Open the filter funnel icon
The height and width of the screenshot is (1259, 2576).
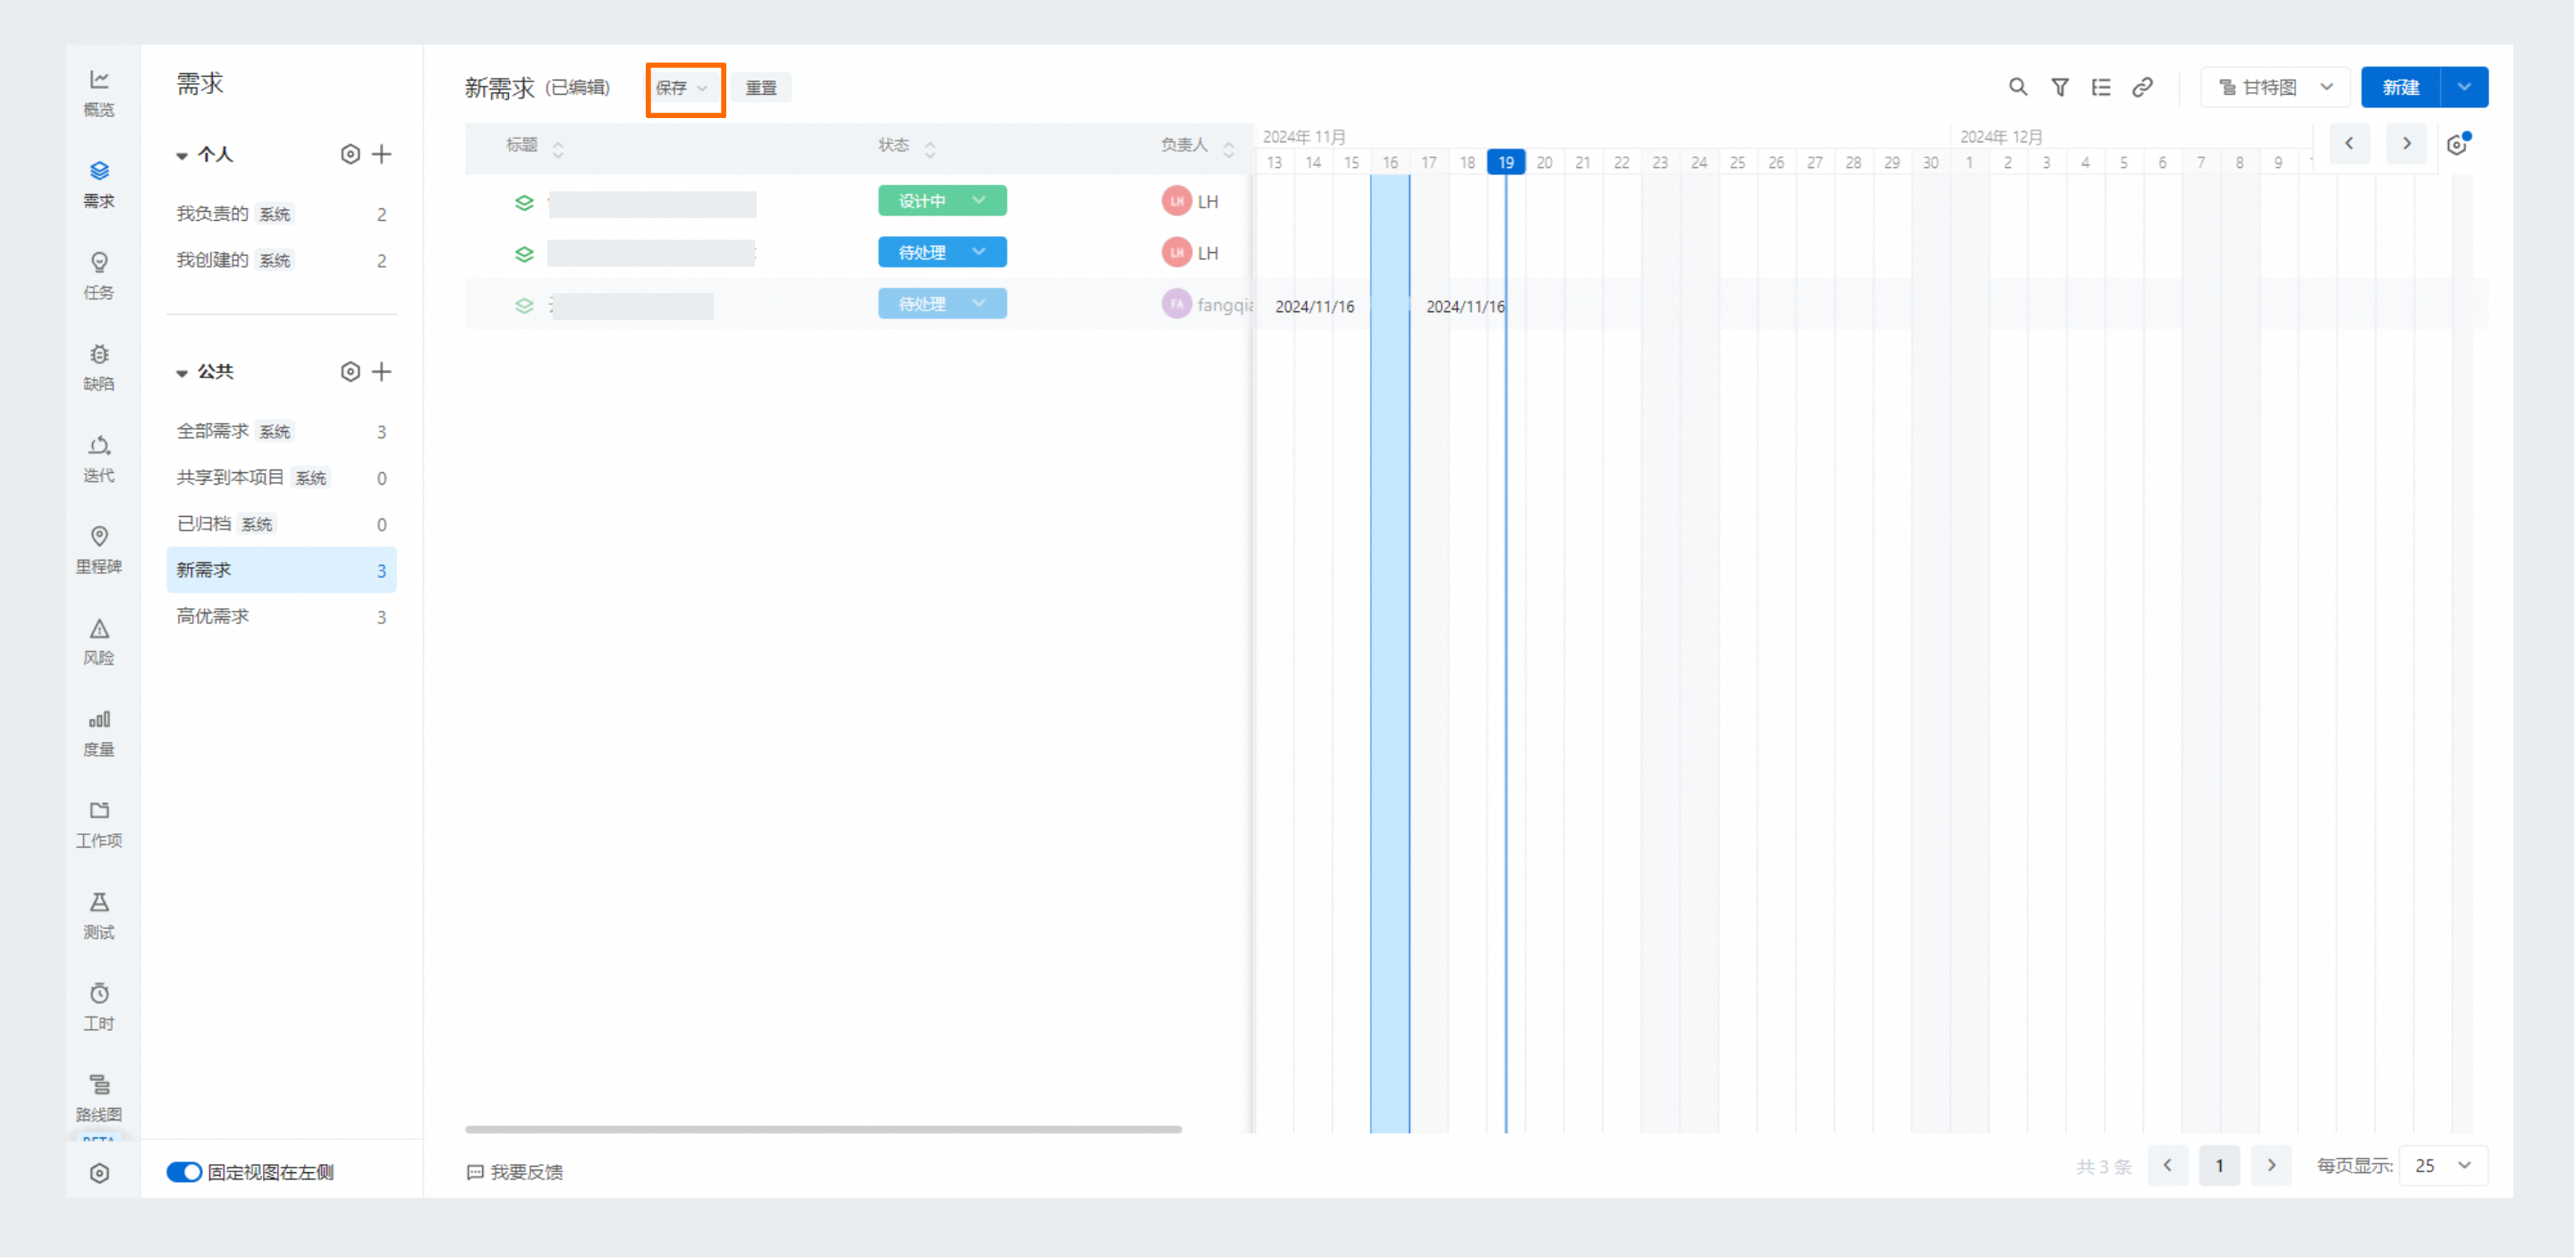[2060, 87]
